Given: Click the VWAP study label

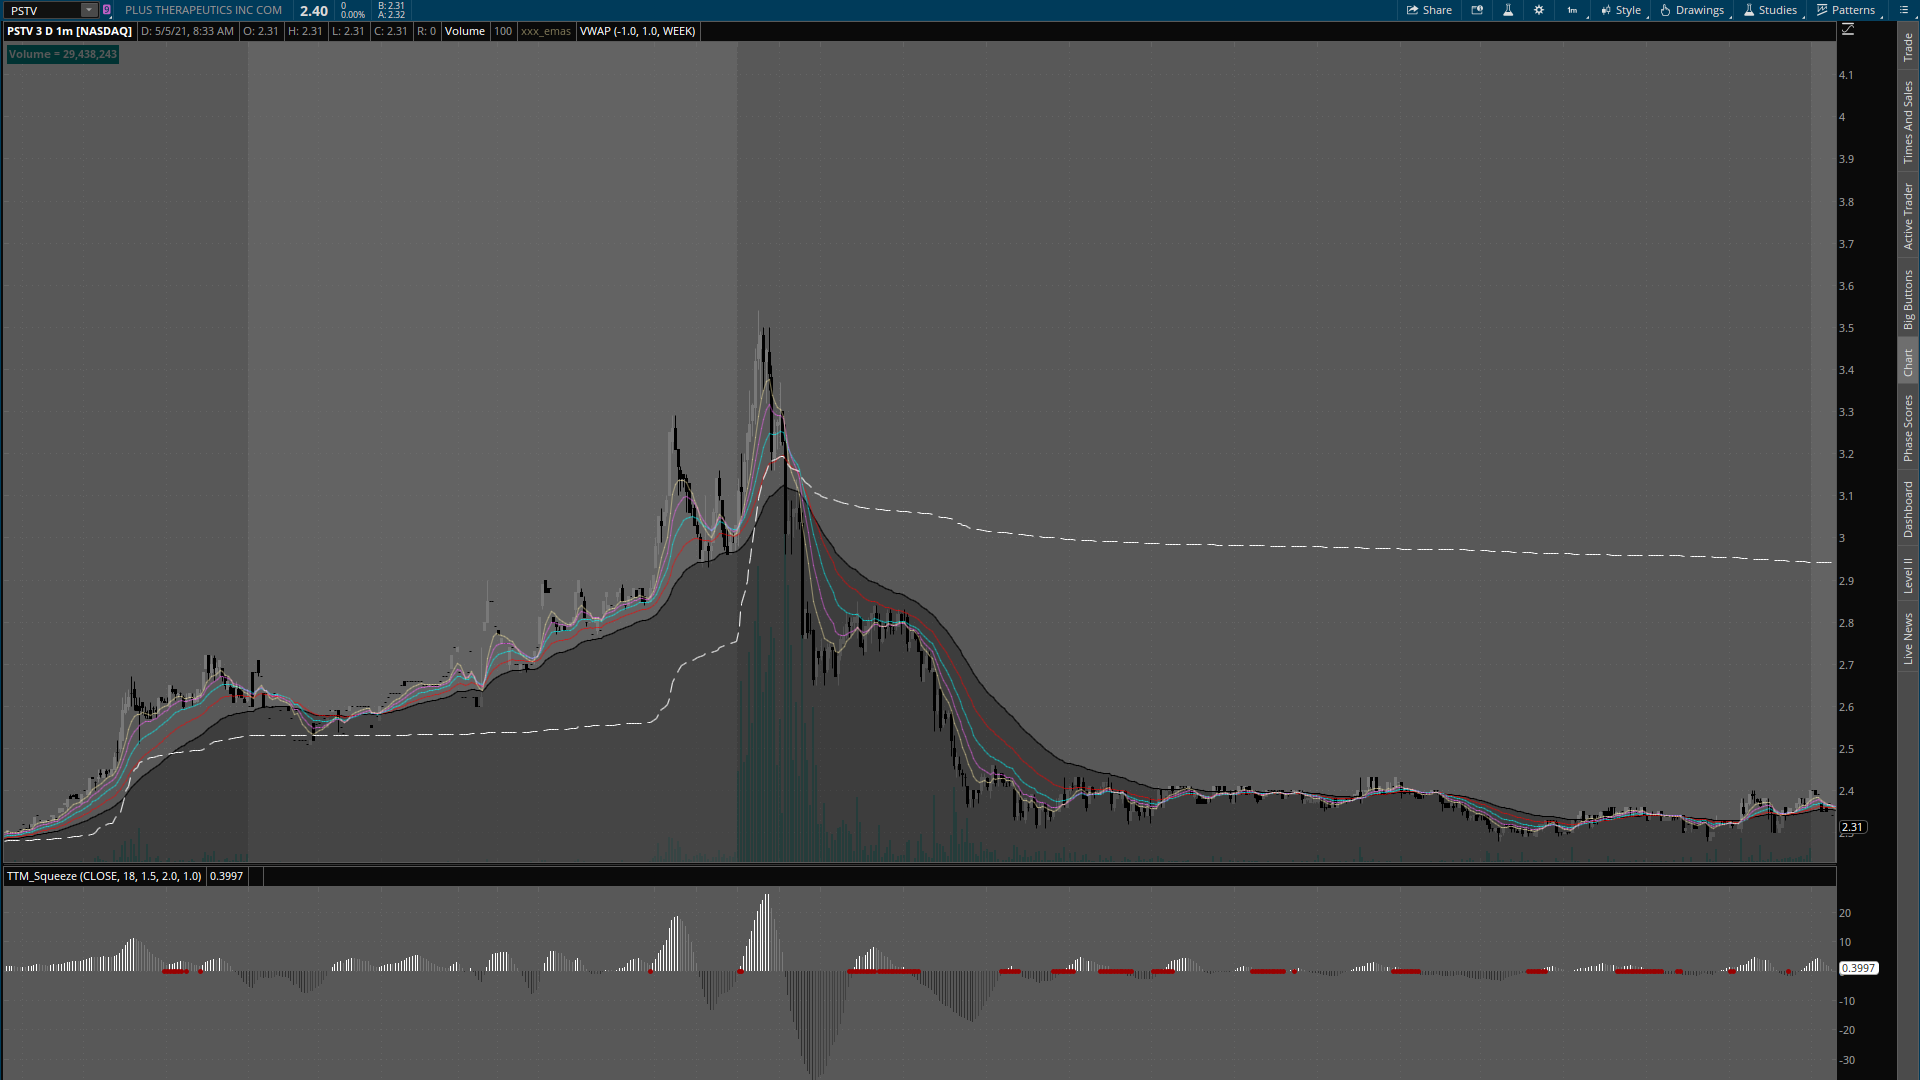Looking at the screenshot, I should tap(637, 31).
